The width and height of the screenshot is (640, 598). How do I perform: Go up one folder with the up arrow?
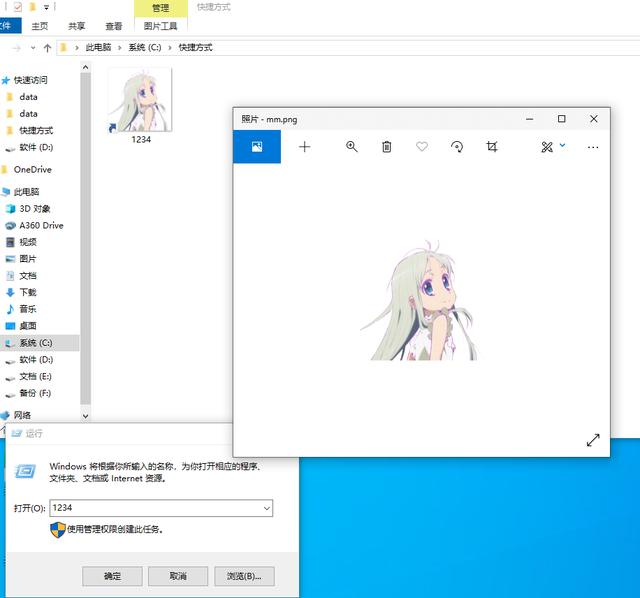47,48
